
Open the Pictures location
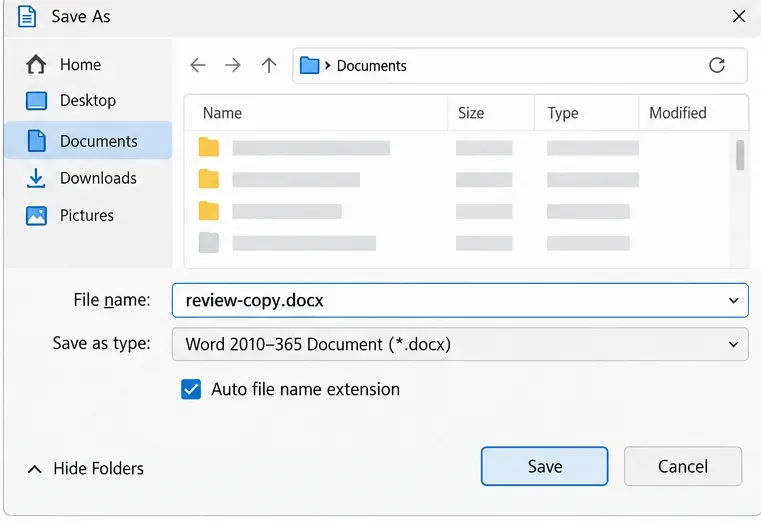pyautogui.click(x=88, y=215)
